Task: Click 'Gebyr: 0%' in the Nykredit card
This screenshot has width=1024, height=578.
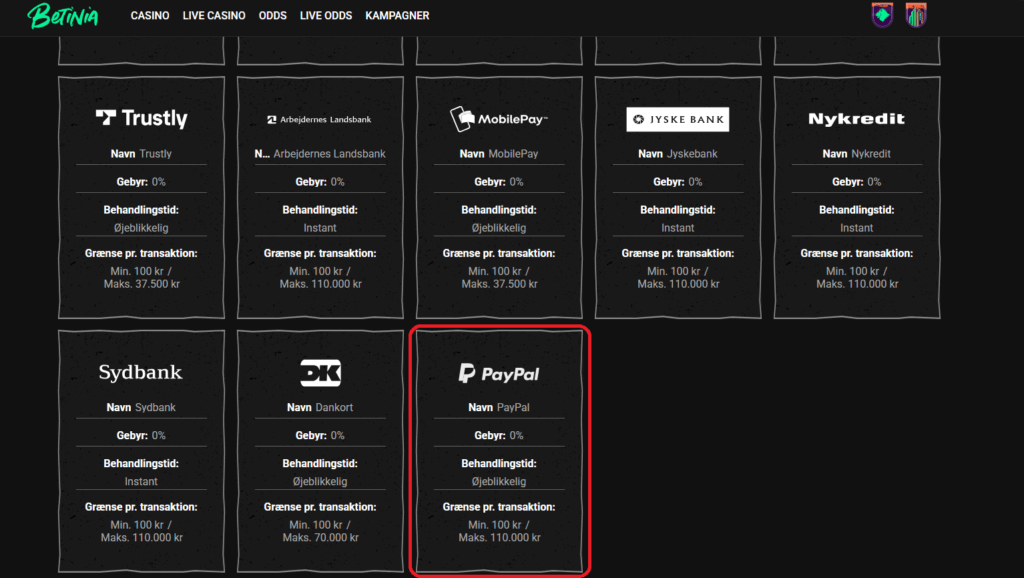Action: [857, 182]
